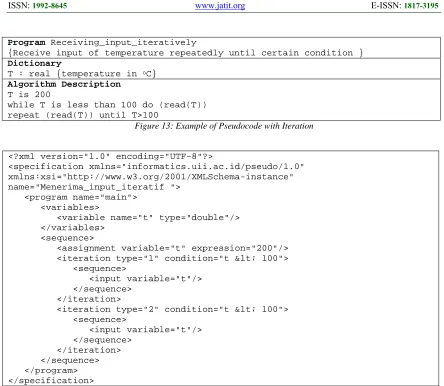Screen dimensions: 444x386
Task: Click the closing '</variables>' tag
Action: [73, 228]
